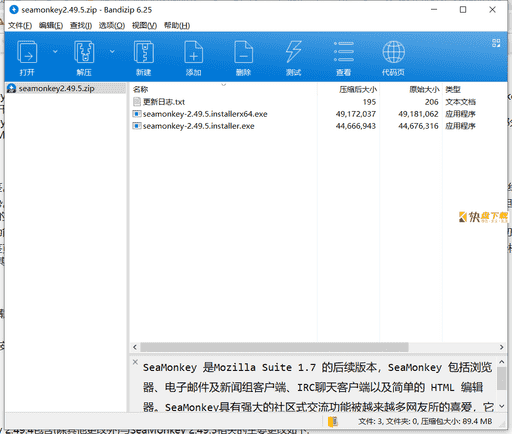Click the New archive (新建) icon
The image size is (512, 434).
tap(144, 52)
